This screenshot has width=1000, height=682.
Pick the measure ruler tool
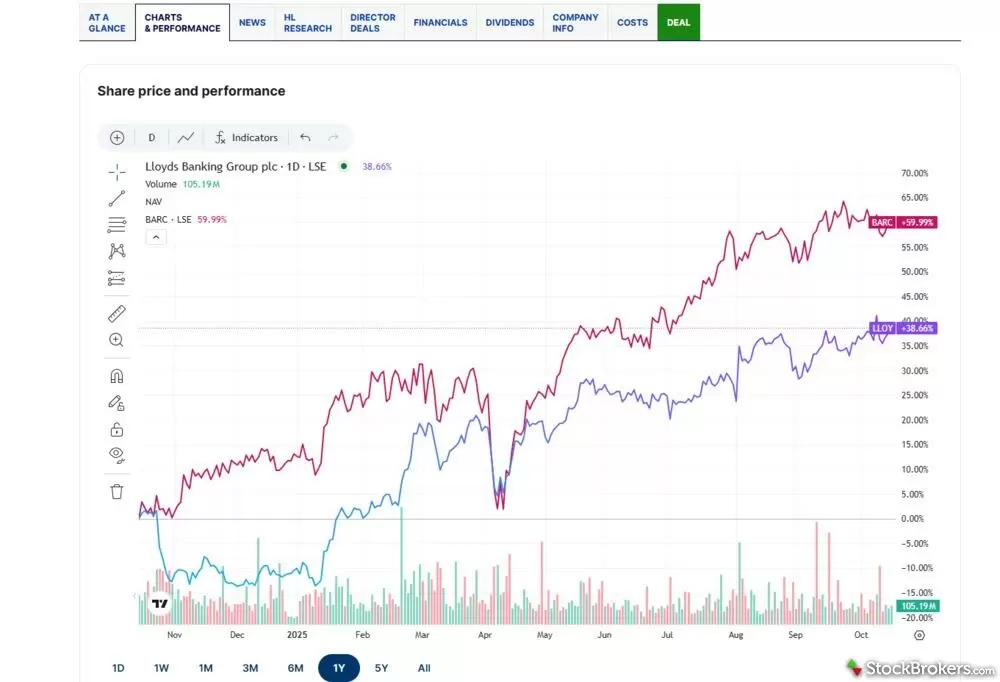[116, 313]
